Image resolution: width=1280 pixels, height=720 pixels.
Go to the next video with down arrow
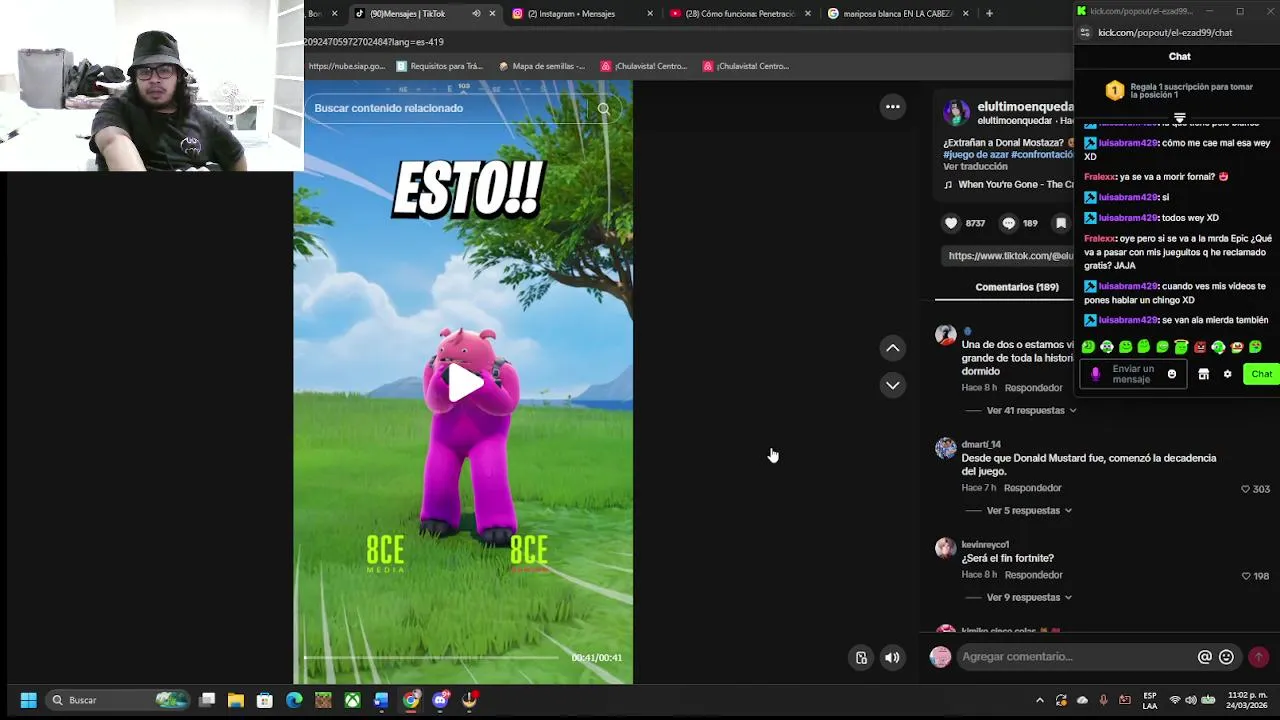tap(893, 385)
